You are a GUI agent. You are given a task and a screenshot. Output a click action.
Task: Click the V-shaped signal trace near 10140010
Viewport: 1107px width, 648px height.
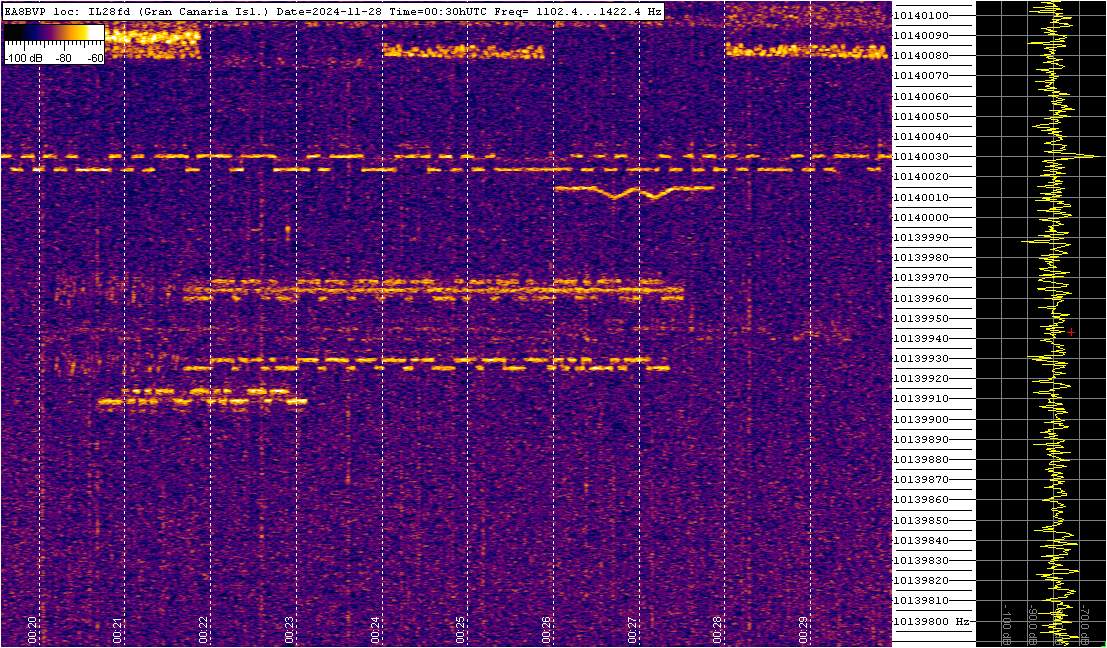(635, 191)
